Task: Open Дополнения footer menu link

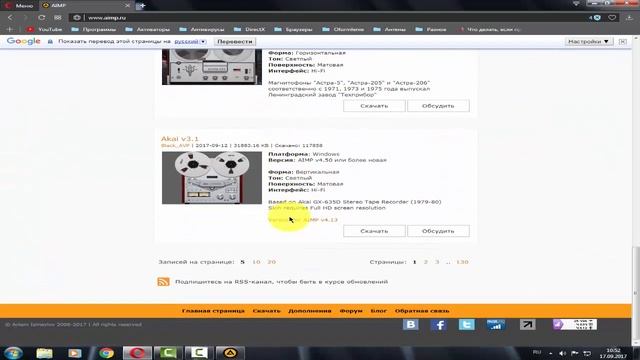Action: click(310, 311)
